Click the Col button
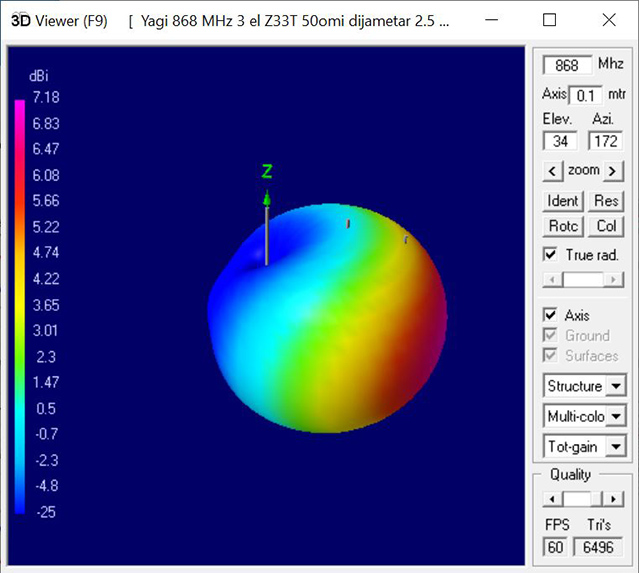Viewport: 639px width, 573px height. tap(606, 226)
